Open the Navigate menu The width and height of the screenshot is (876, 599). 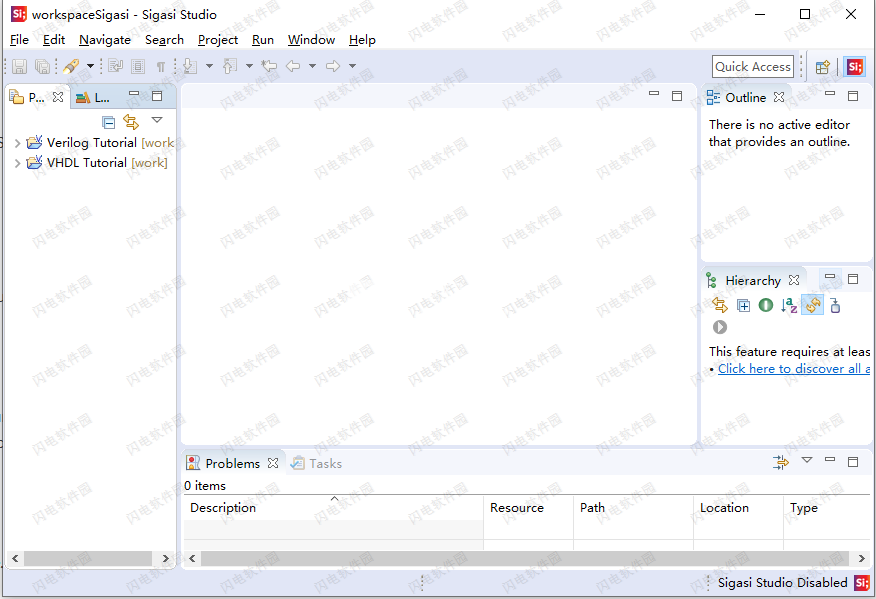coord(105,40)
